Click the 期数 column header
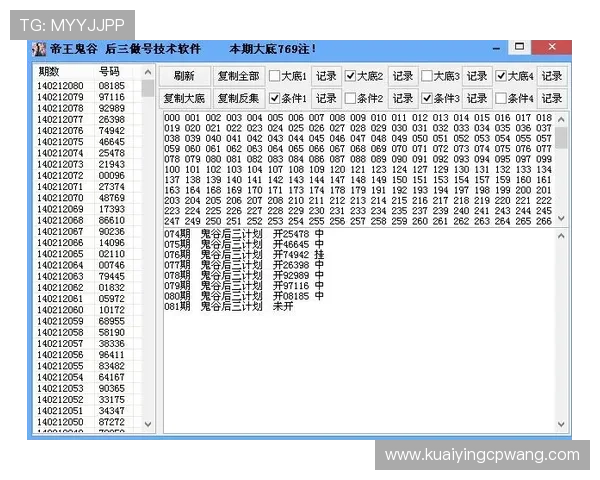Image resolution: width=600 pixels, height=480 pixels. click(49, 72)
